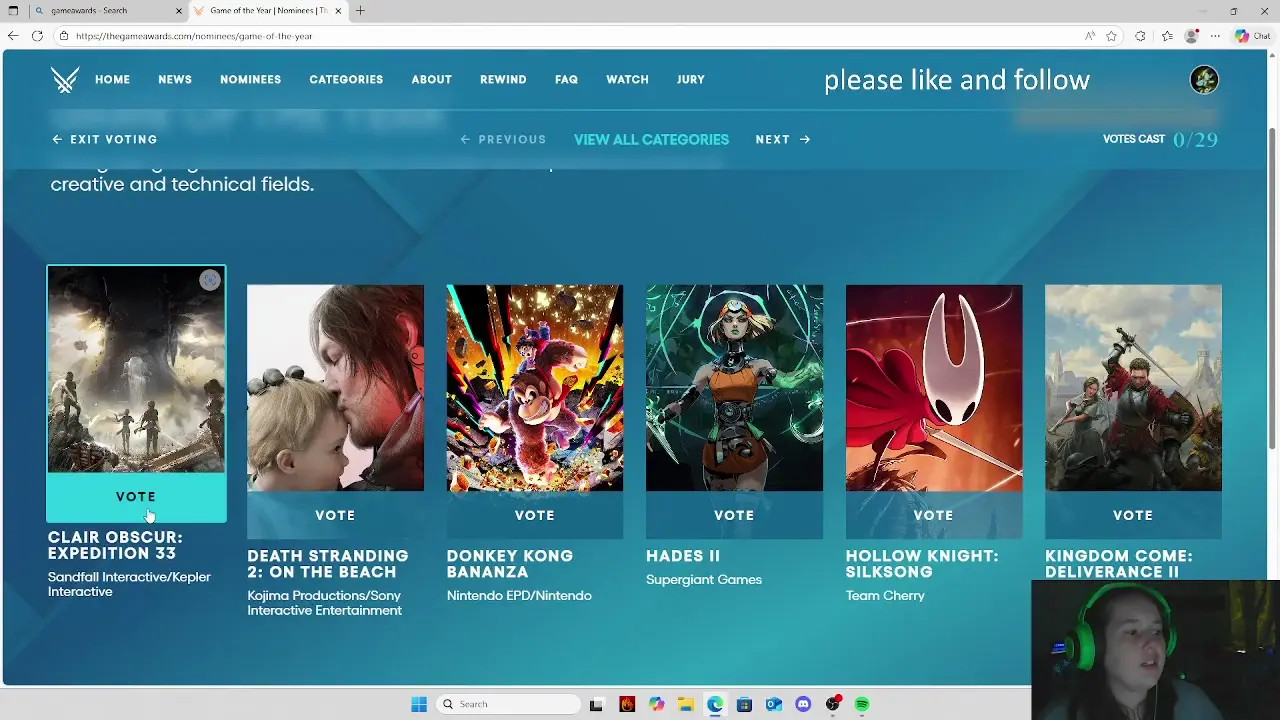This screenshot has height=720, width=1280.
Task: Click the Windows taskbar Search box
Action: 507,704
